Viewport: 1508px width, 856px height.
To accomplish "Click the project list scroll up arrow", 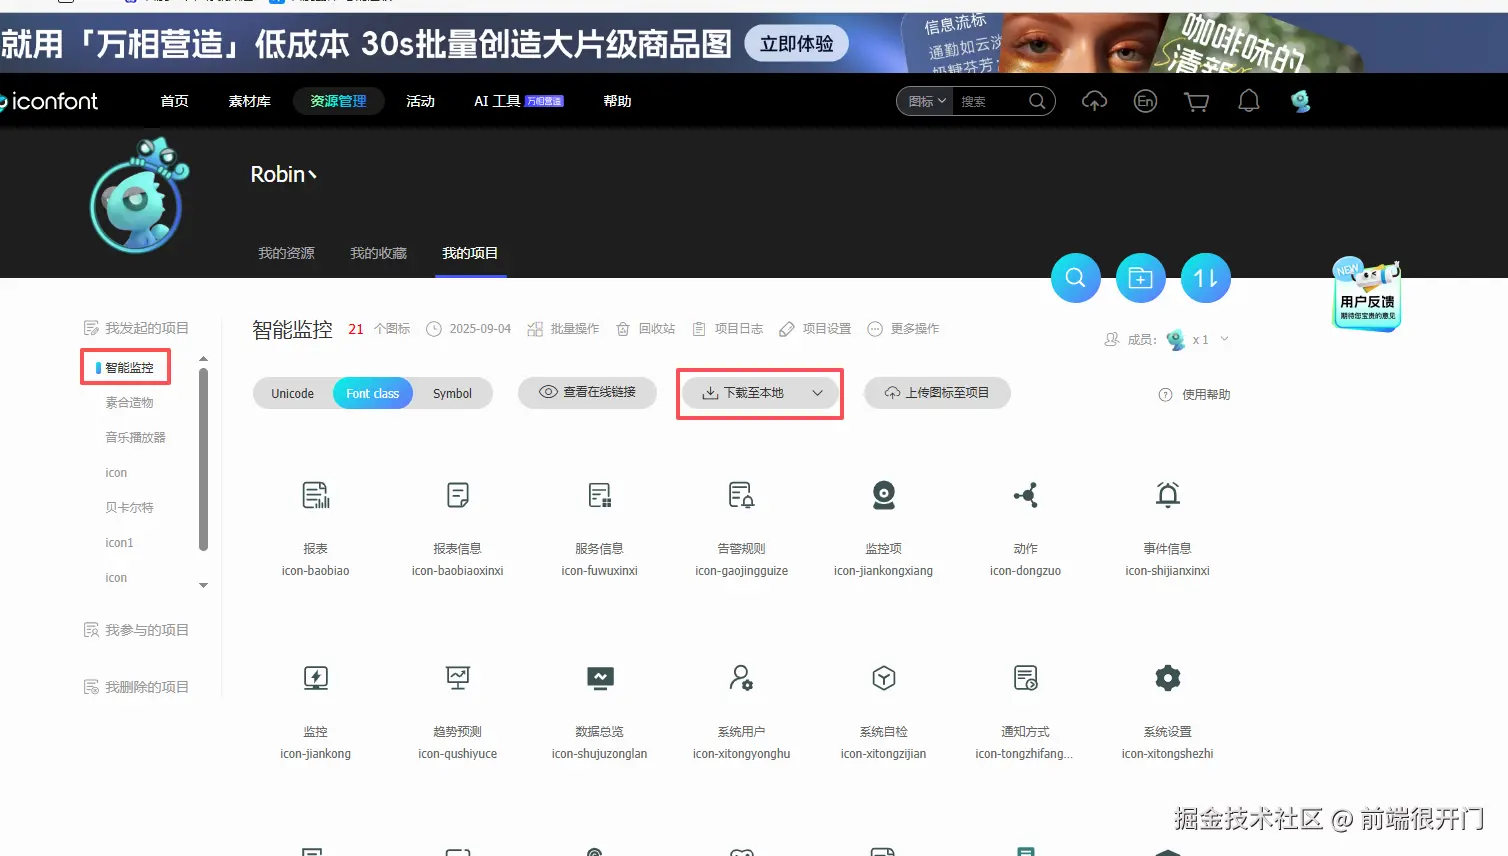I will click(x=204, y=359).
